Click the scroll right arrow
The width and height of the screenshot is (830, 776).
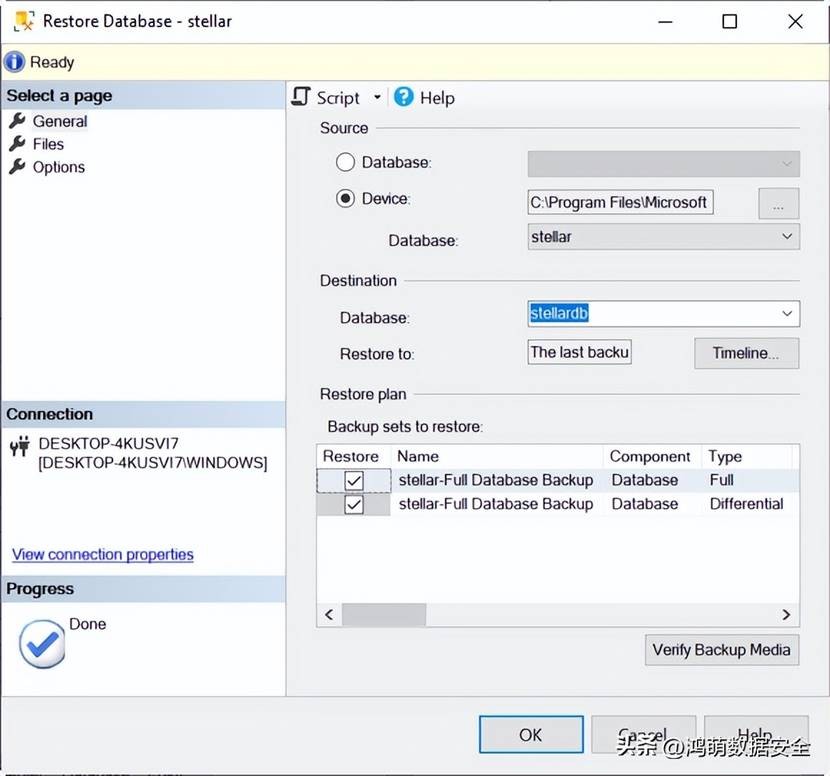click(x=786, y=615)
